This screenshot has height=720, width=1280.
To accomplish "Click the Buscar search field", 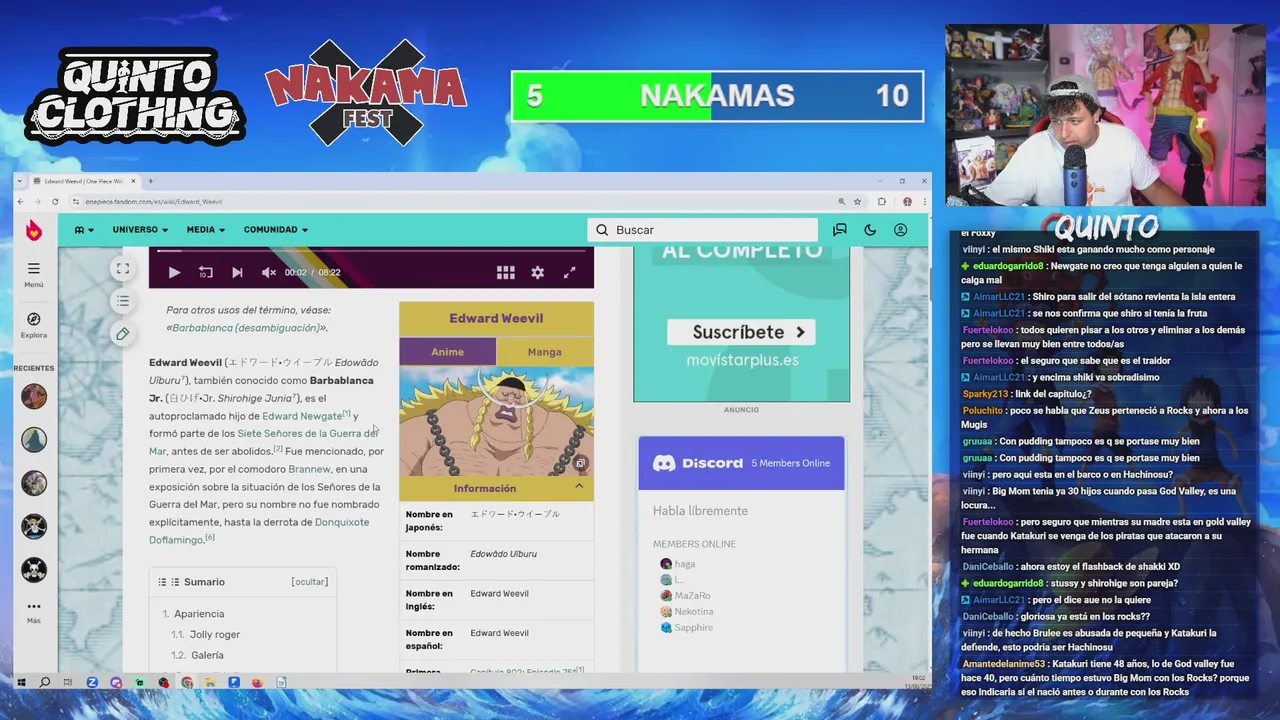I will (703, 230).
